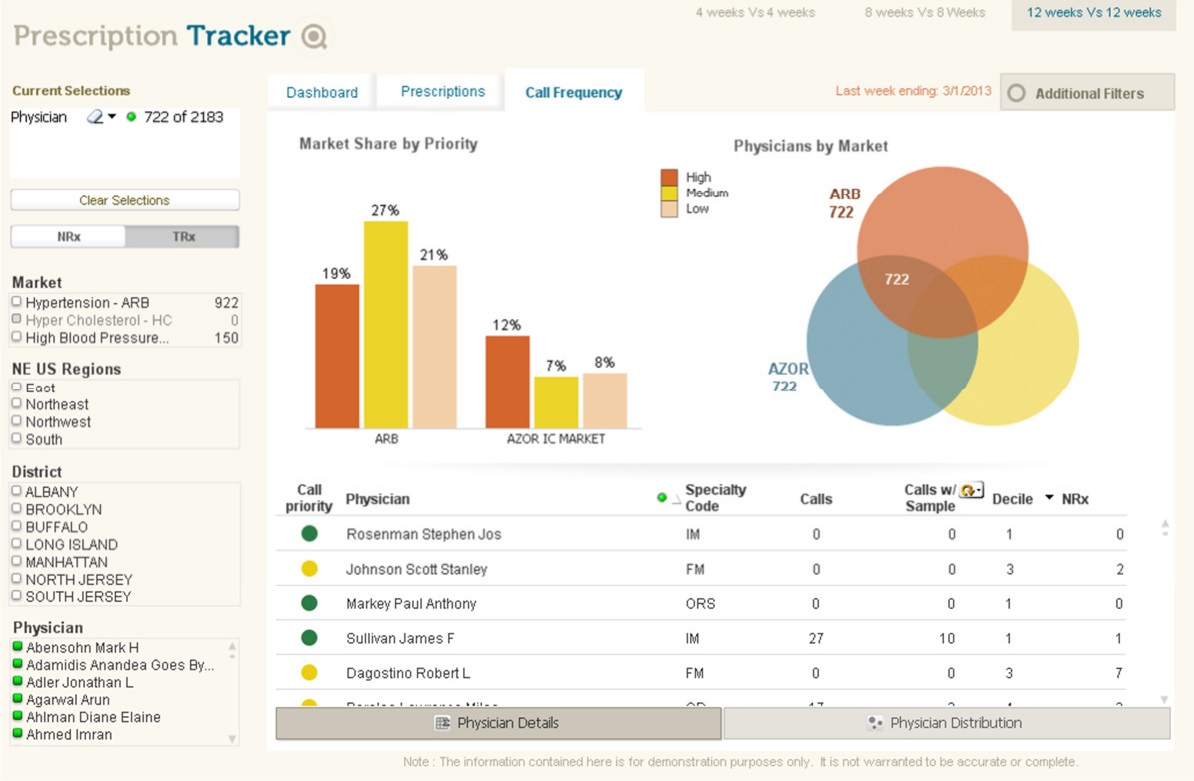Tick the Northeast region checkbox
This screenshot has height=781, width=1194.
17,403
